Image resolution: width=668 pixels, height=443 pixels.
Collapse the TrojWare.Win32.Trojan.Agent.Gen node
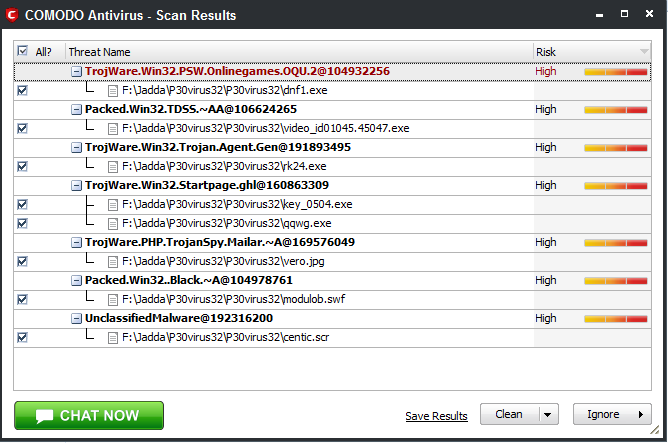tap(76, 148)
